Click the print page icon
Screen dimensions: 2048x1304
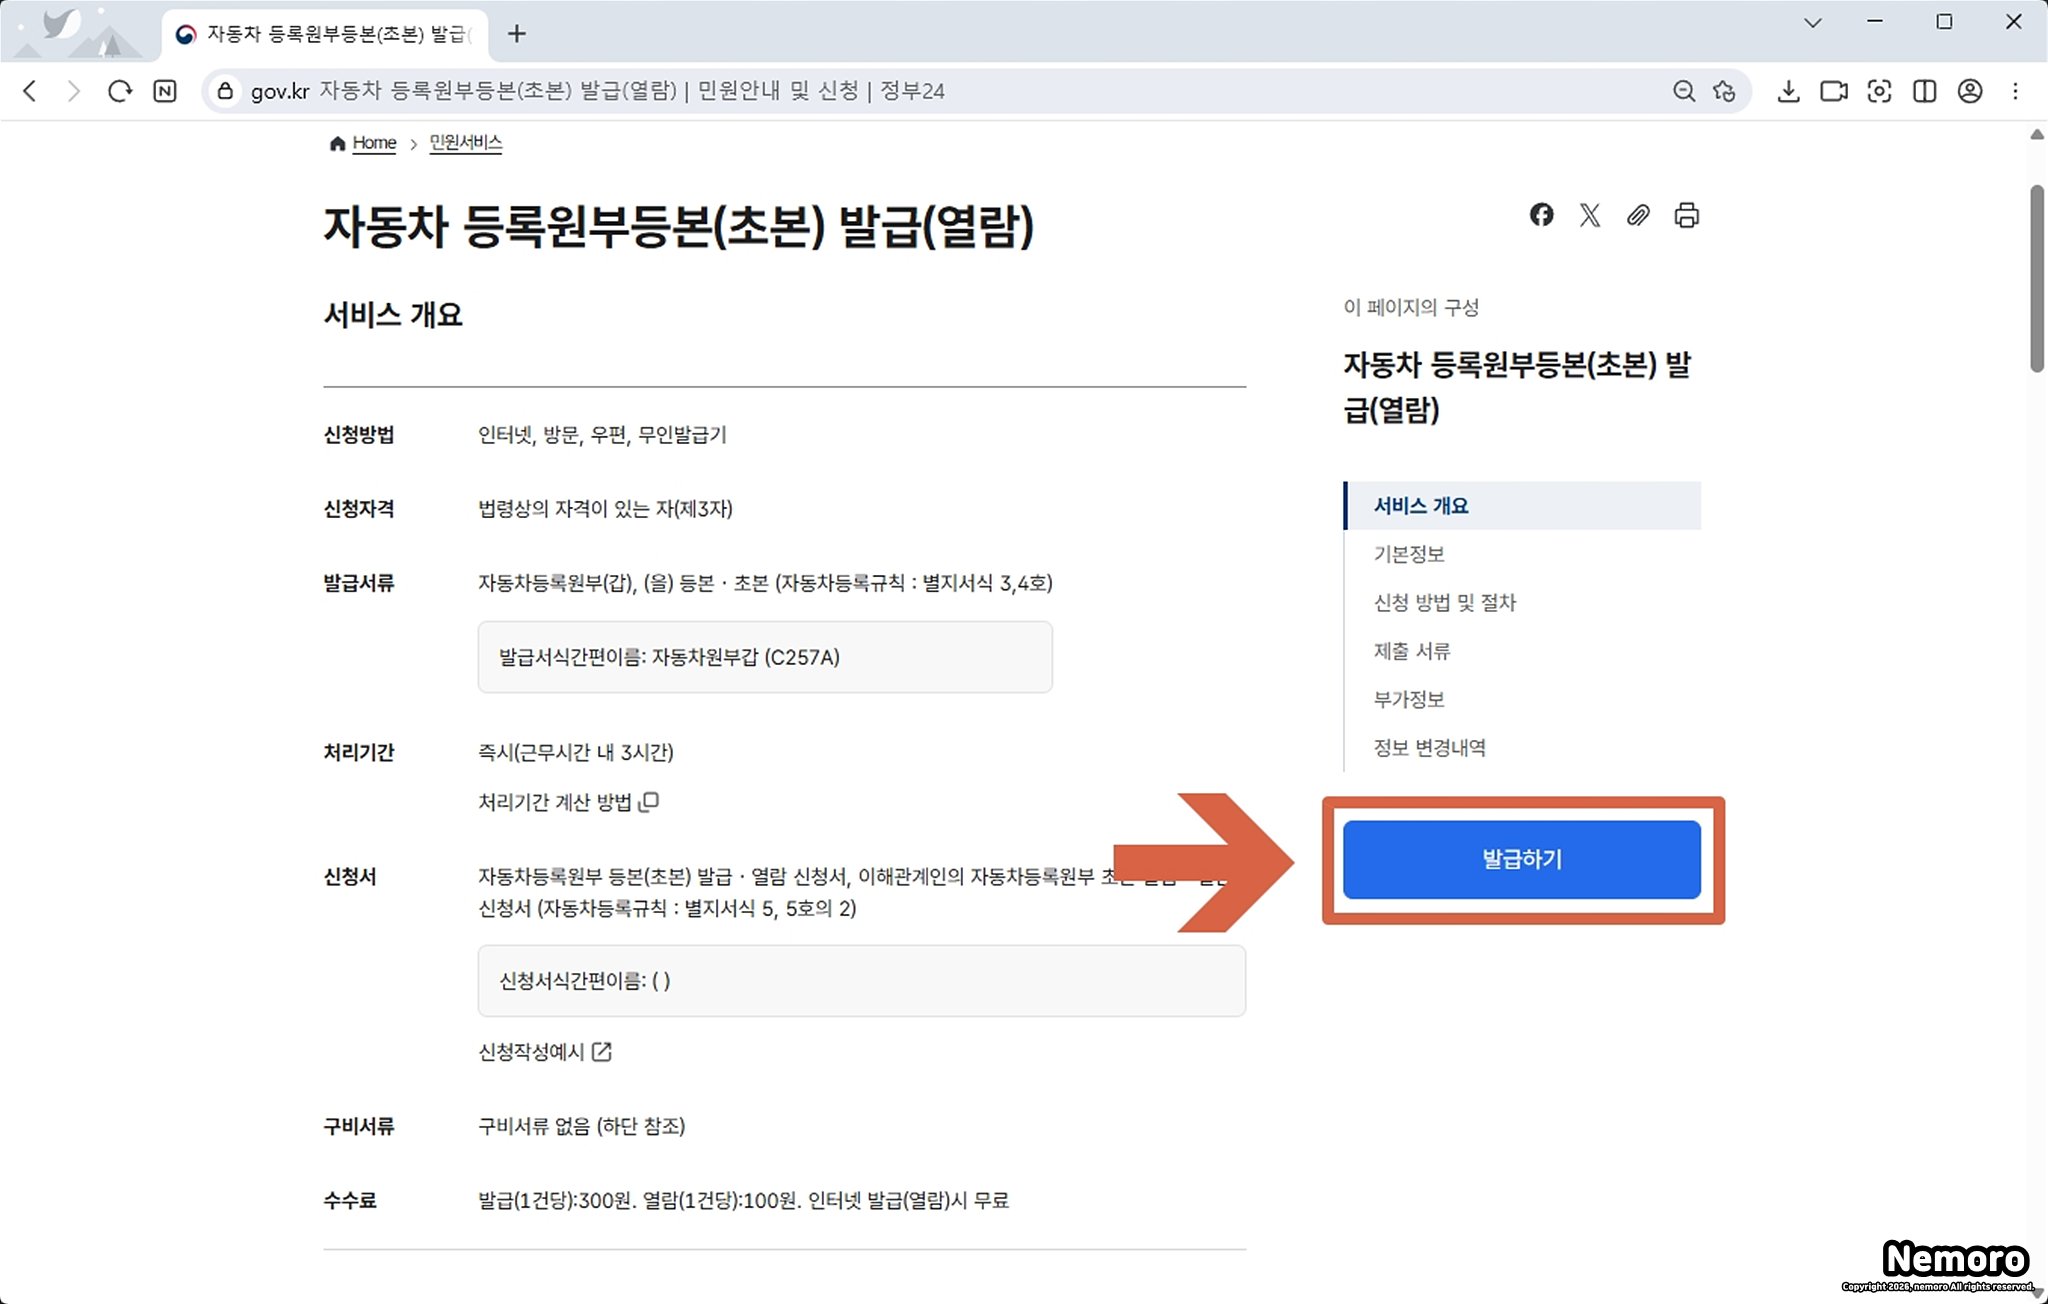[1686, 215]
